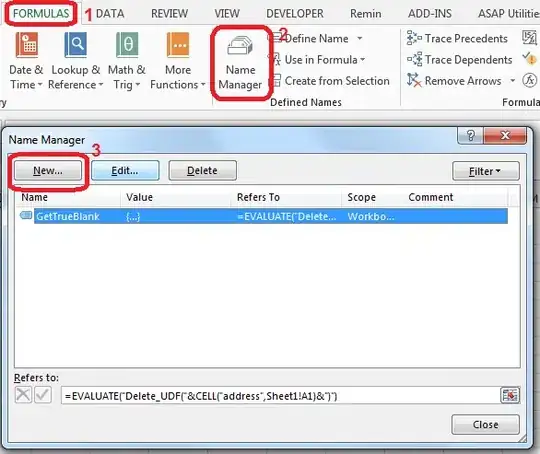Click Trace Precedents
This screenshot has height=454, width=540.
pos(457,38)
